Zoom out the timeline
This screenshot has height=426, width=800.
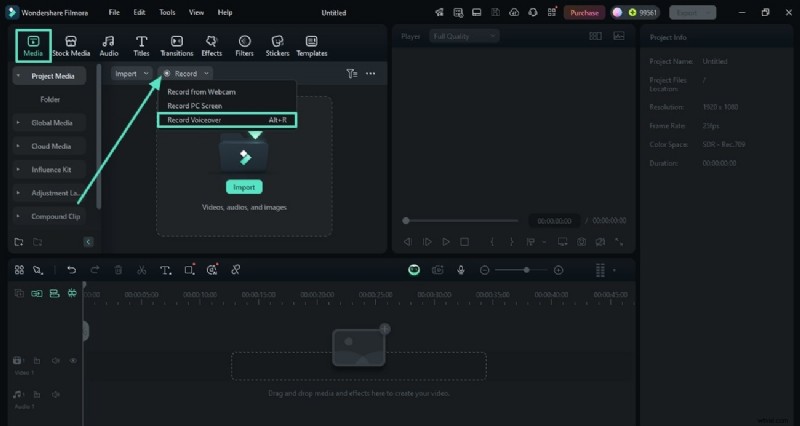(485, 270)
